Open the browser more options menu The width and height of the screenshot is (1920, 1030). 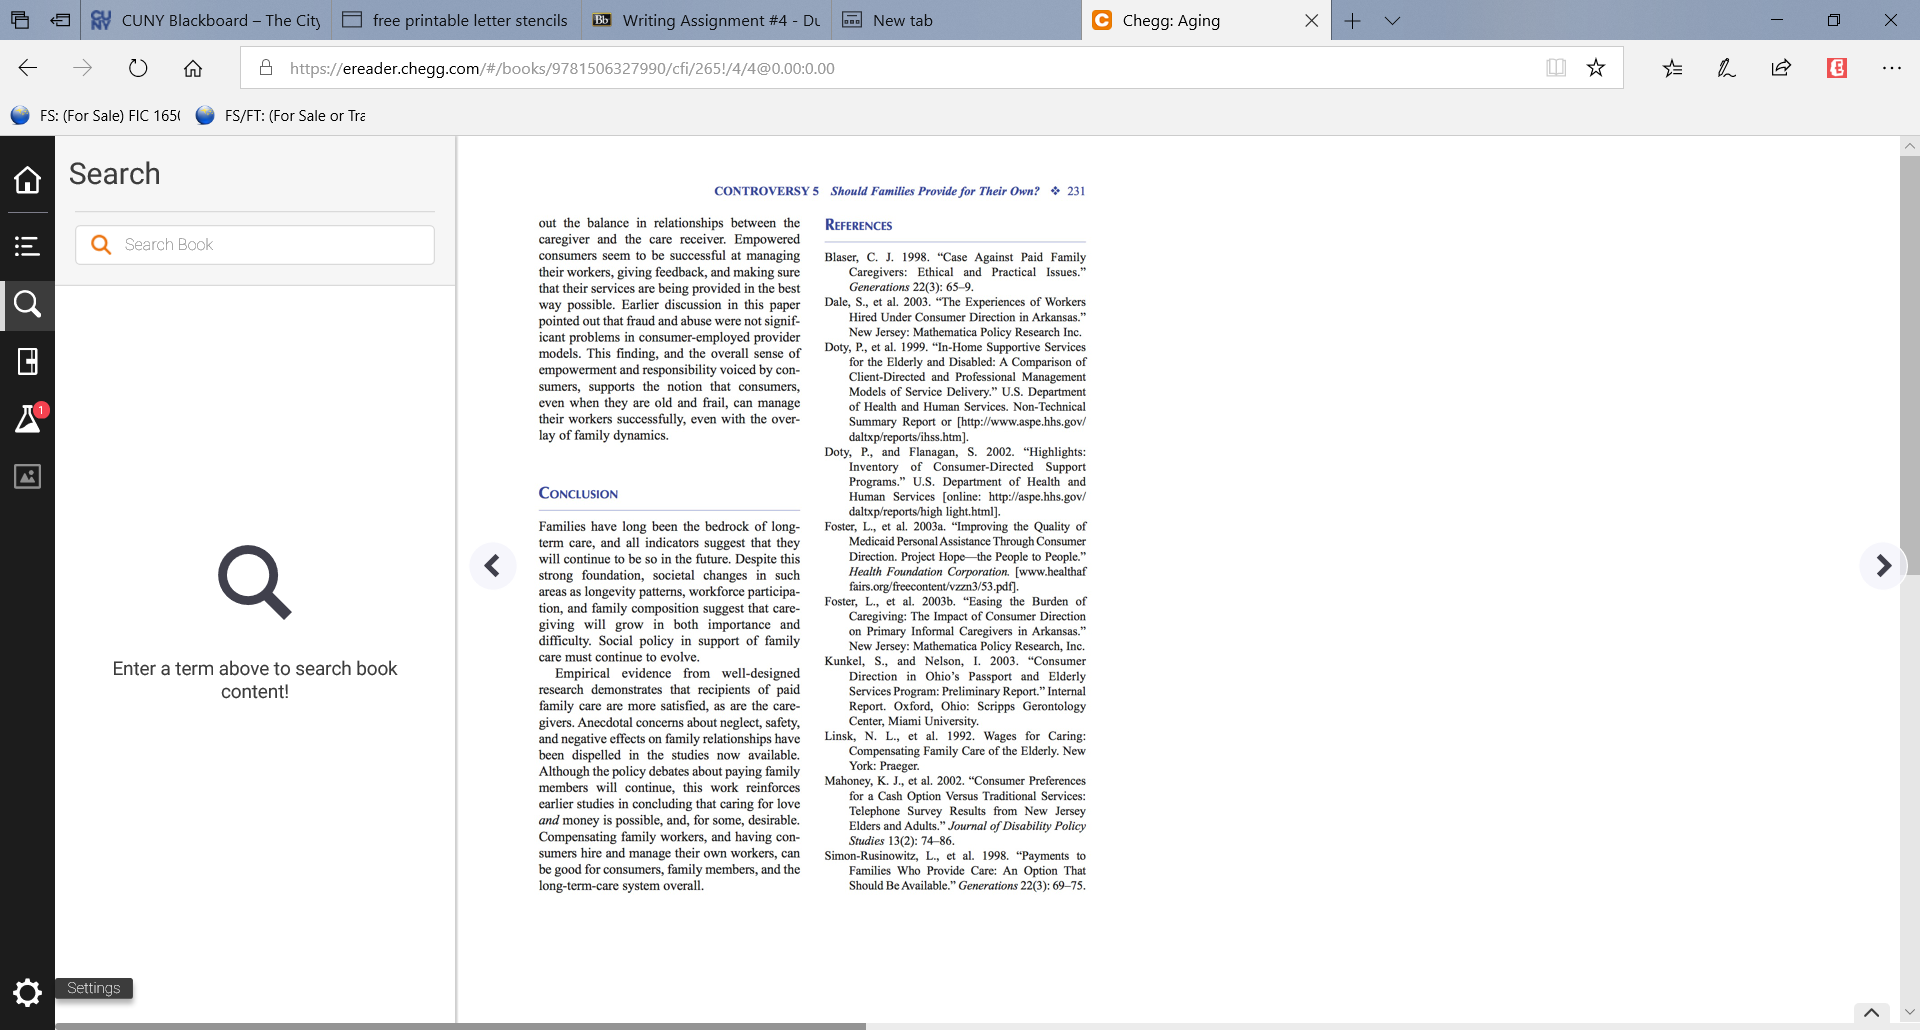[x=1892, y=68]
